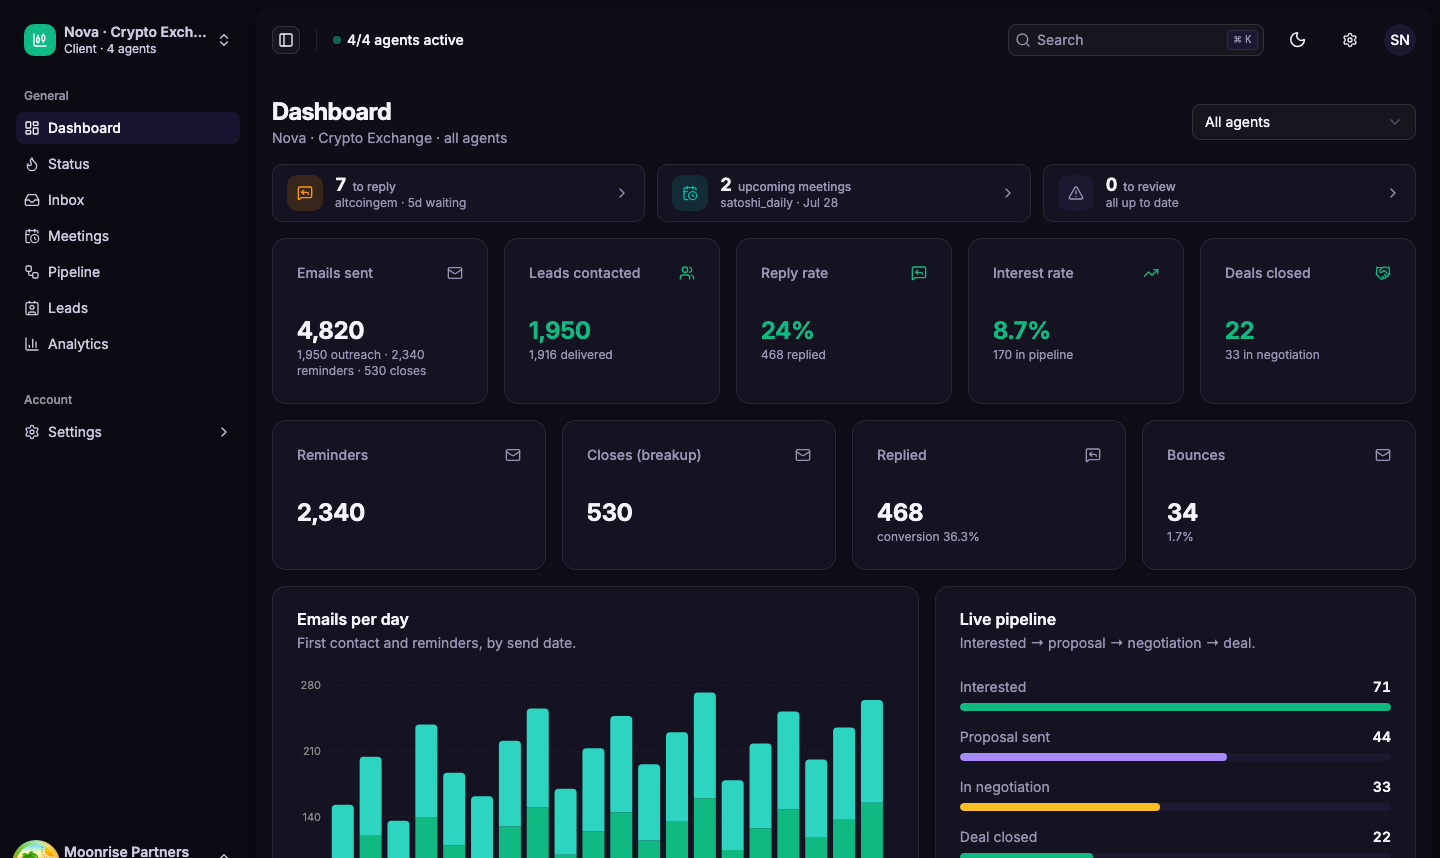The height and width of the screenshot is (858, 1440).
Task: Click chevron on upcoming meetings card
Action: tap(1008, 193)
